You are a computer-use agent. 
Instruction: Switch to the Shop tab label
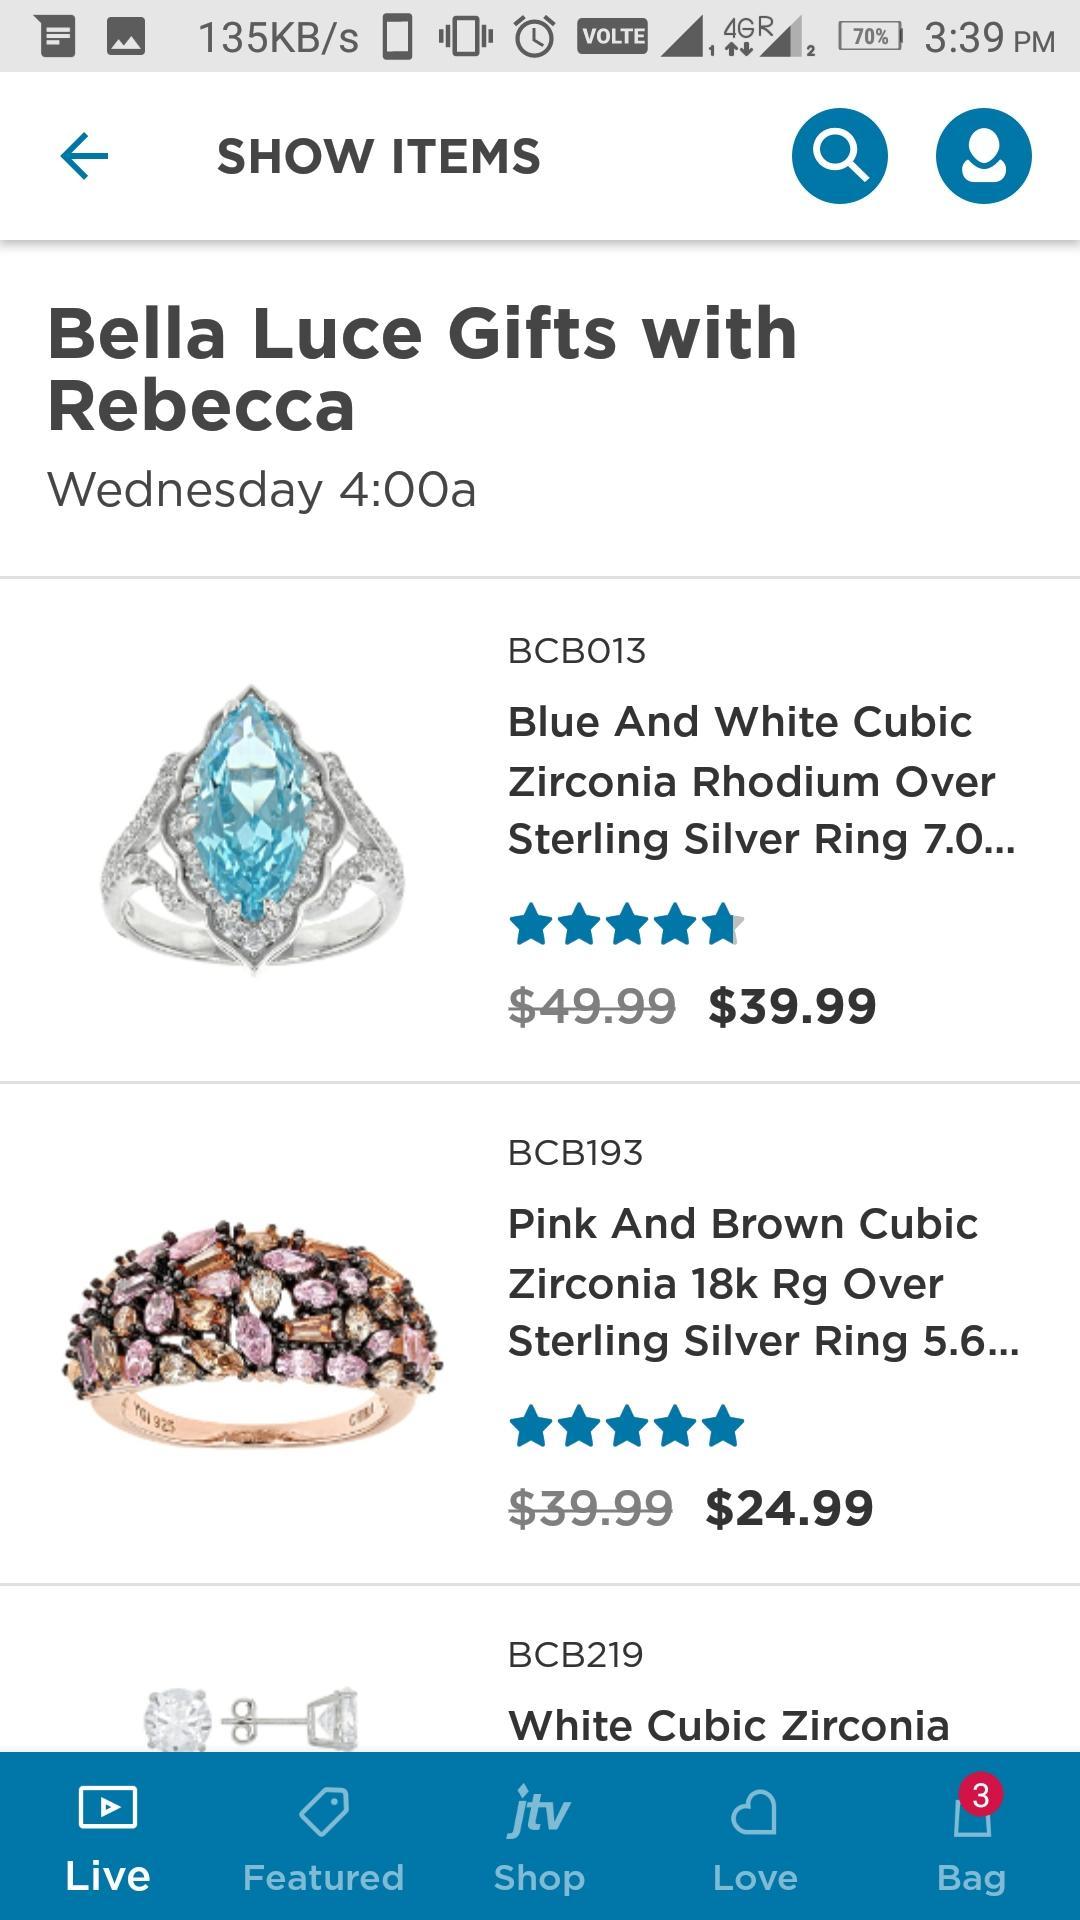(539, 1878)
